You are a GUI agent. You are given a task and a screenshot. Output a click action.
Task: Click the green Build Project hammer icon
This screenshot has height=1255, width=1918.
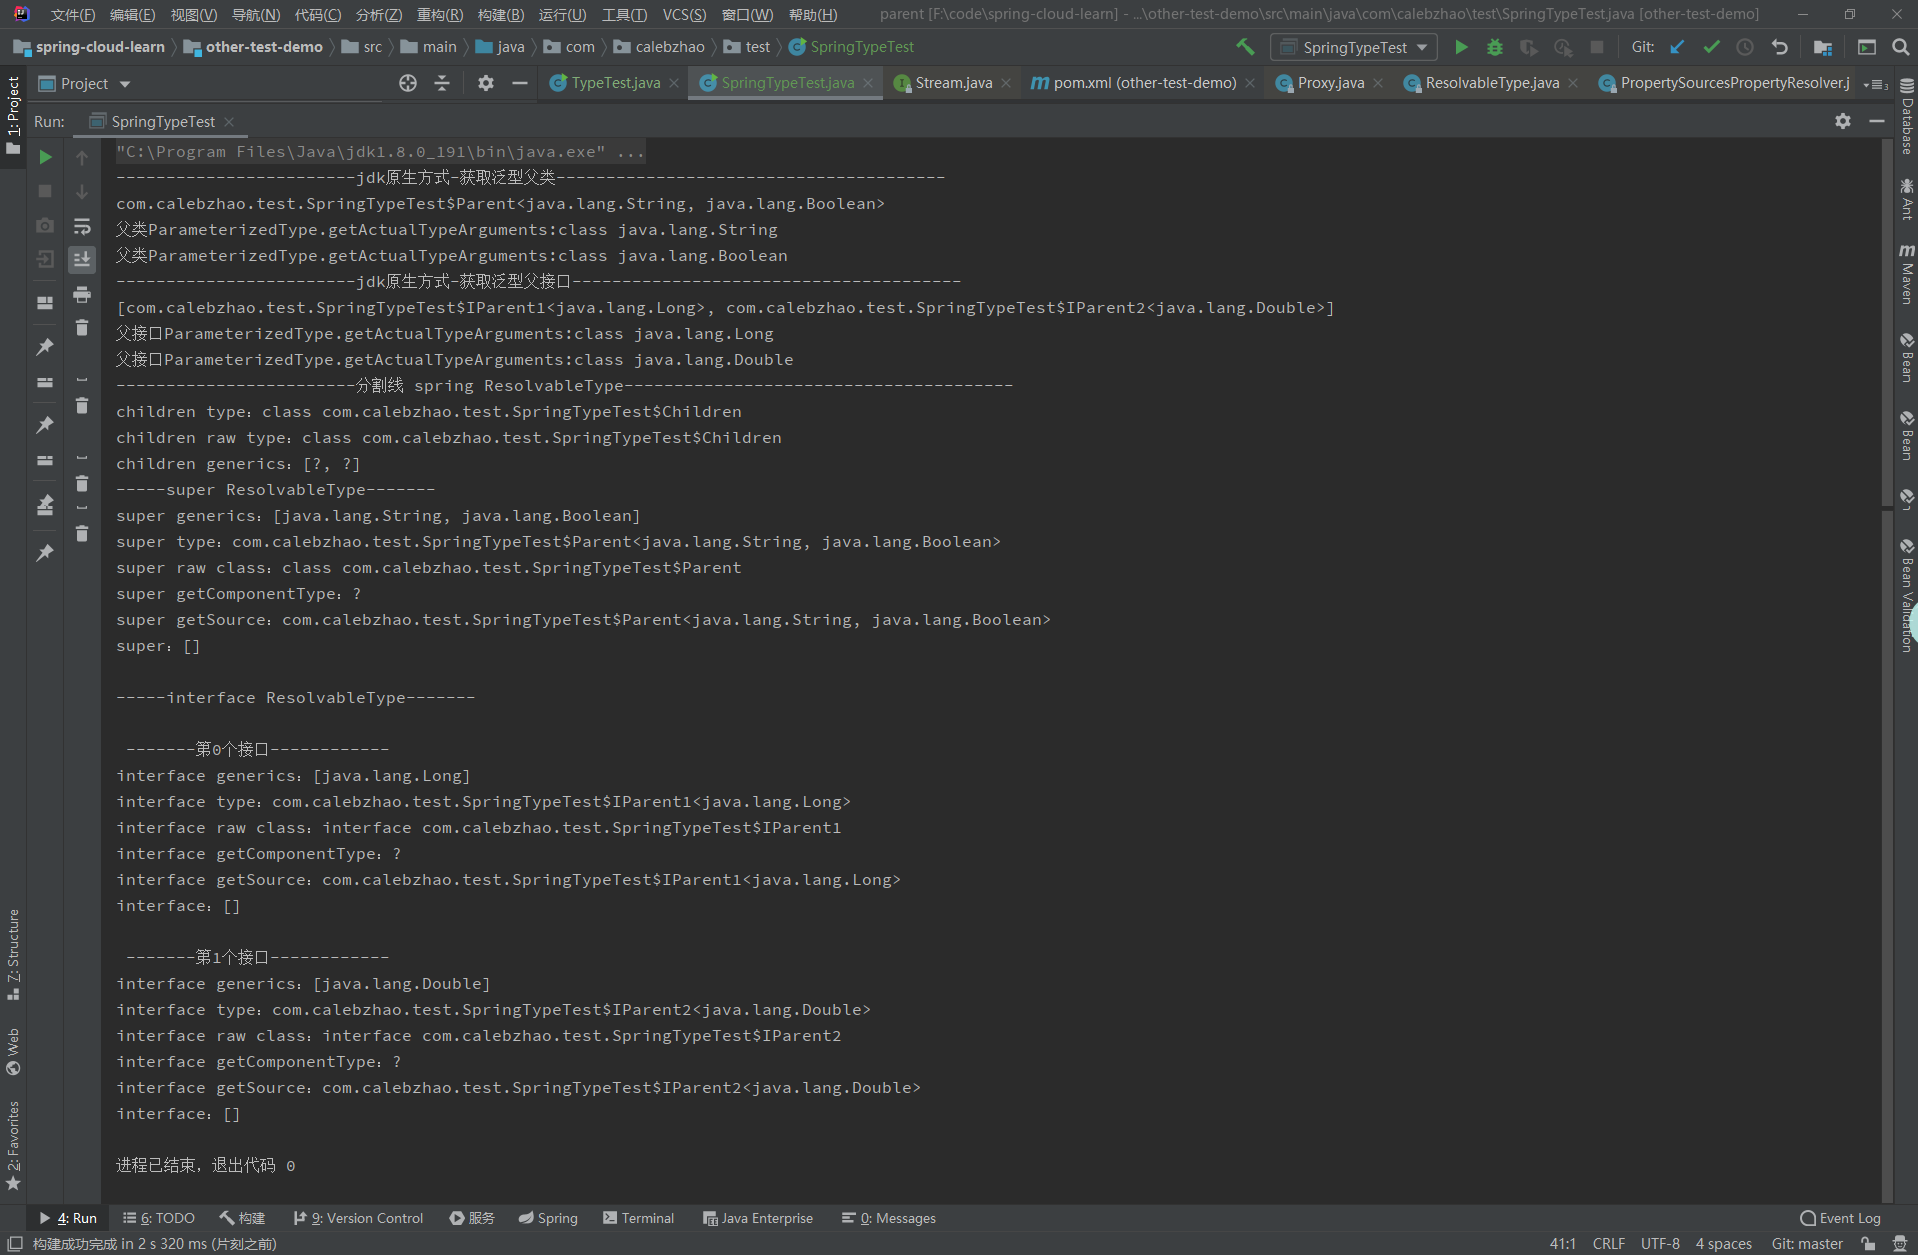tap(1245, 47)
